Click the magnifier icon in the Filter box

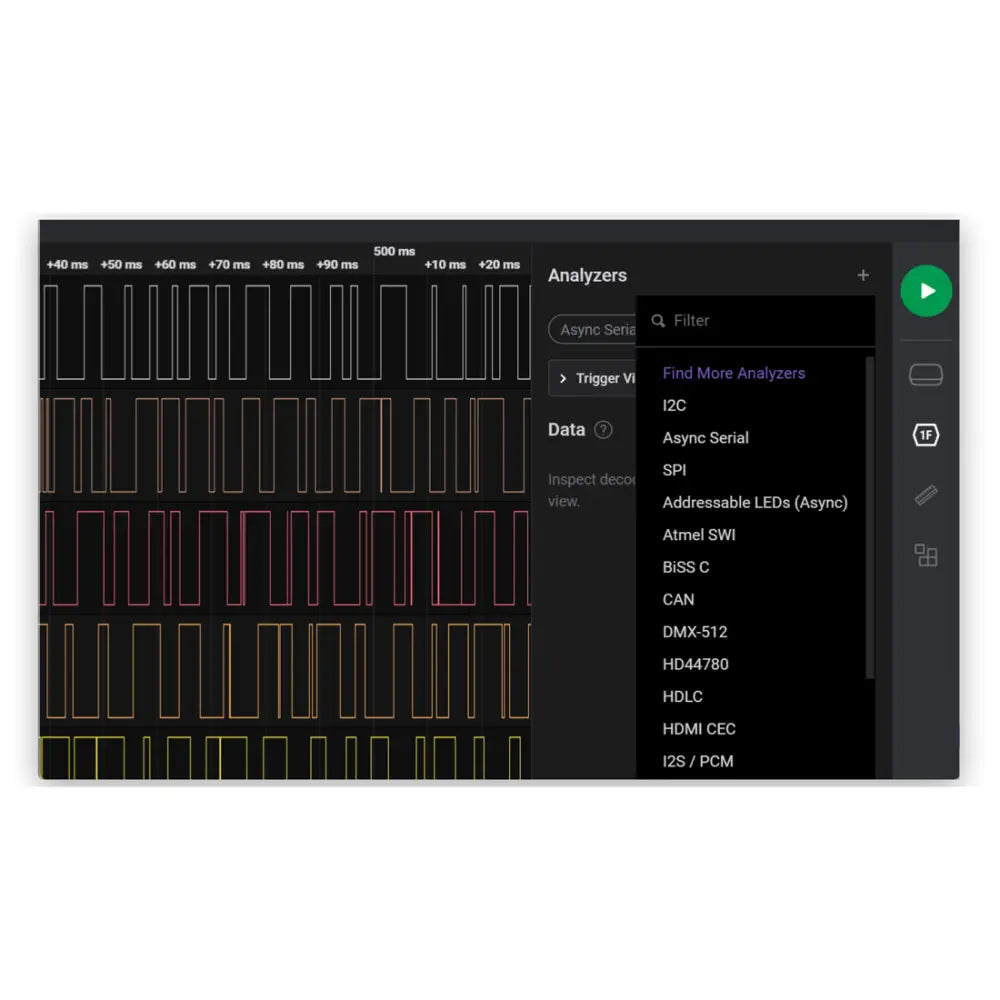pyautogui.click(x=658, y=321)
